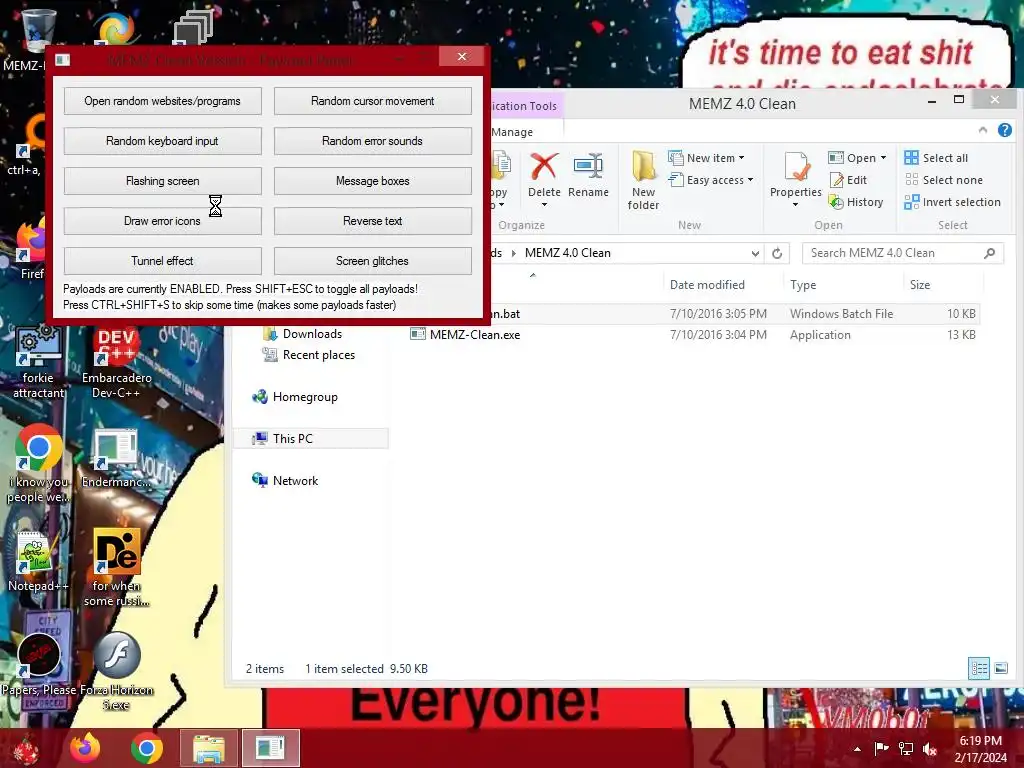Click the muted volume tray icon
This screenshot has height=768, width=1024.
pyautogui.click(x=930, y=748)
